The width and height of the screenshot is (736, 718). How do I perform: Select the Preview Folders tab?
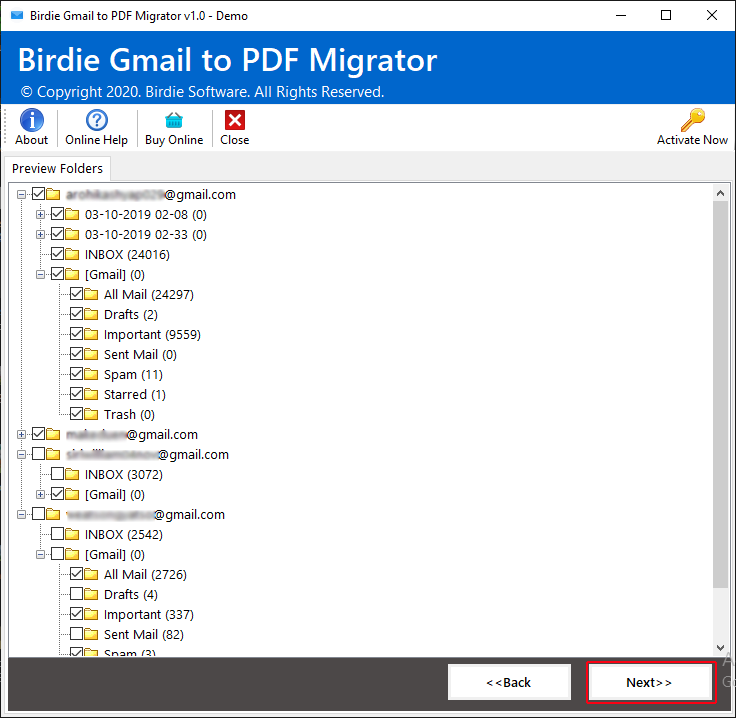tap(57, 168)
